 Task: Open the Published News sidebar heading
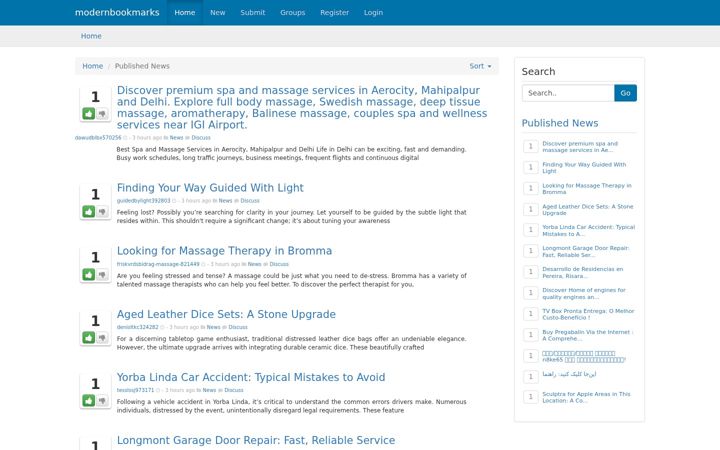pos(560,123)
